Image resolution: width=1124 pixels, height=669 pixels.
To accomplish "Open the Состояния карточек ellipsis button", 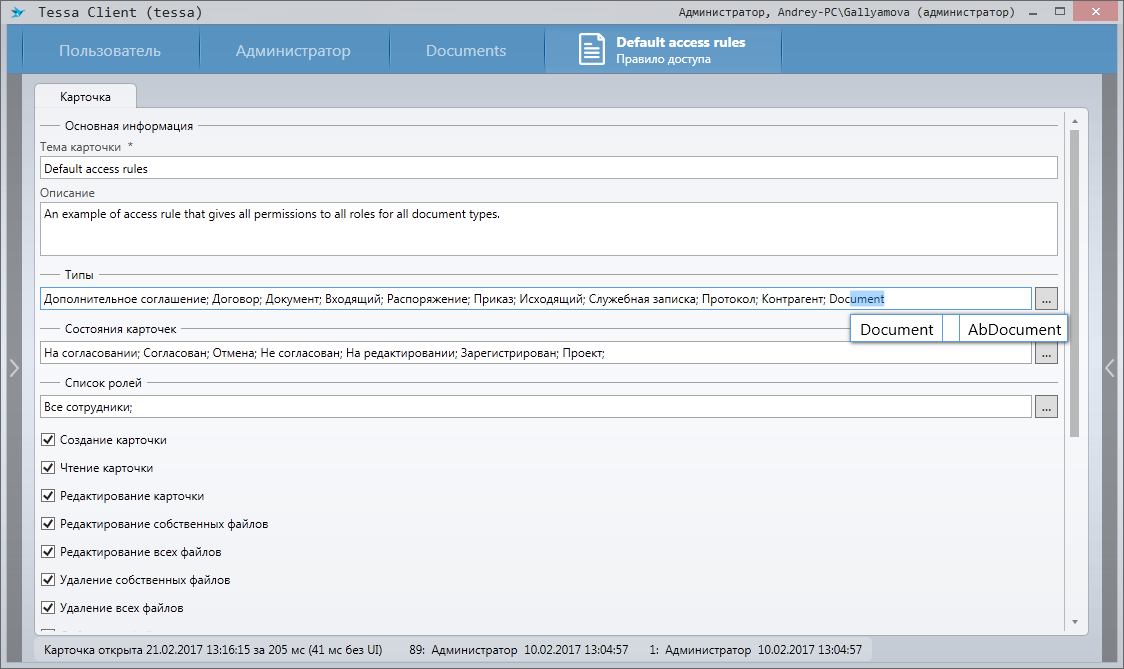I will (1045, 353).
